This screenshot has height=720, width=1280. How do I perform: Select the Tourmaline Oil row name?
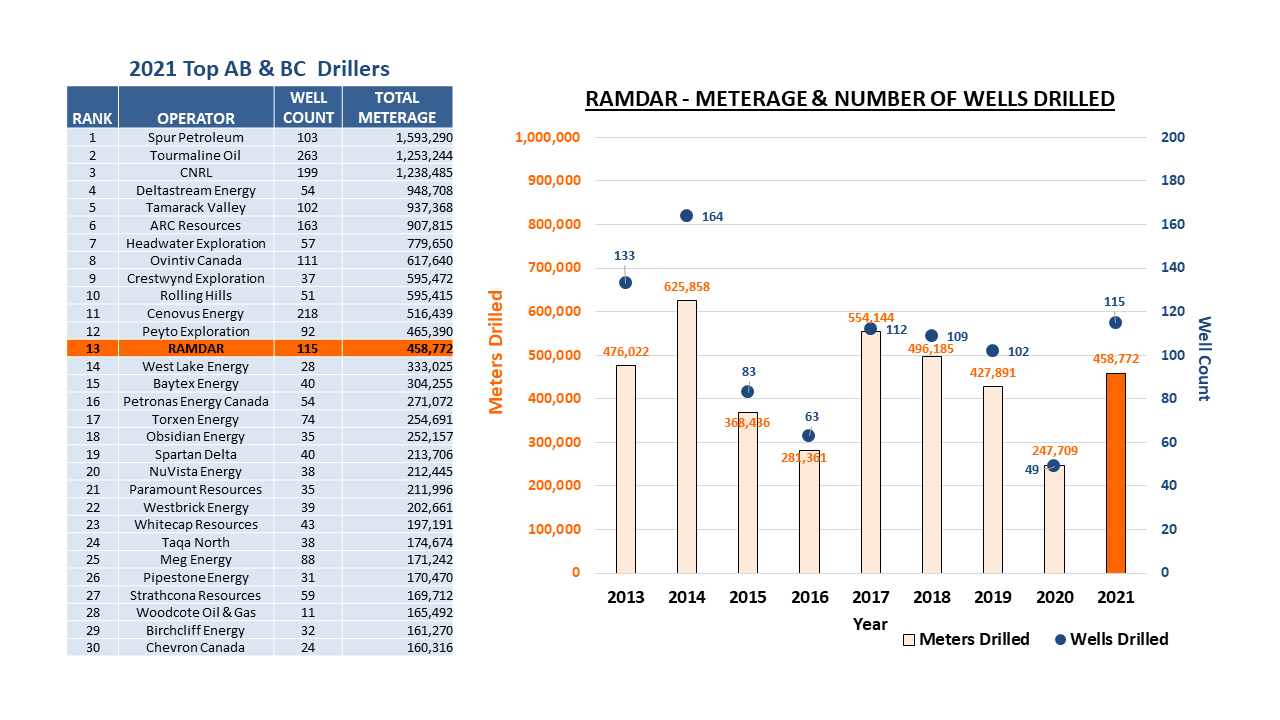tap(196, 155)
